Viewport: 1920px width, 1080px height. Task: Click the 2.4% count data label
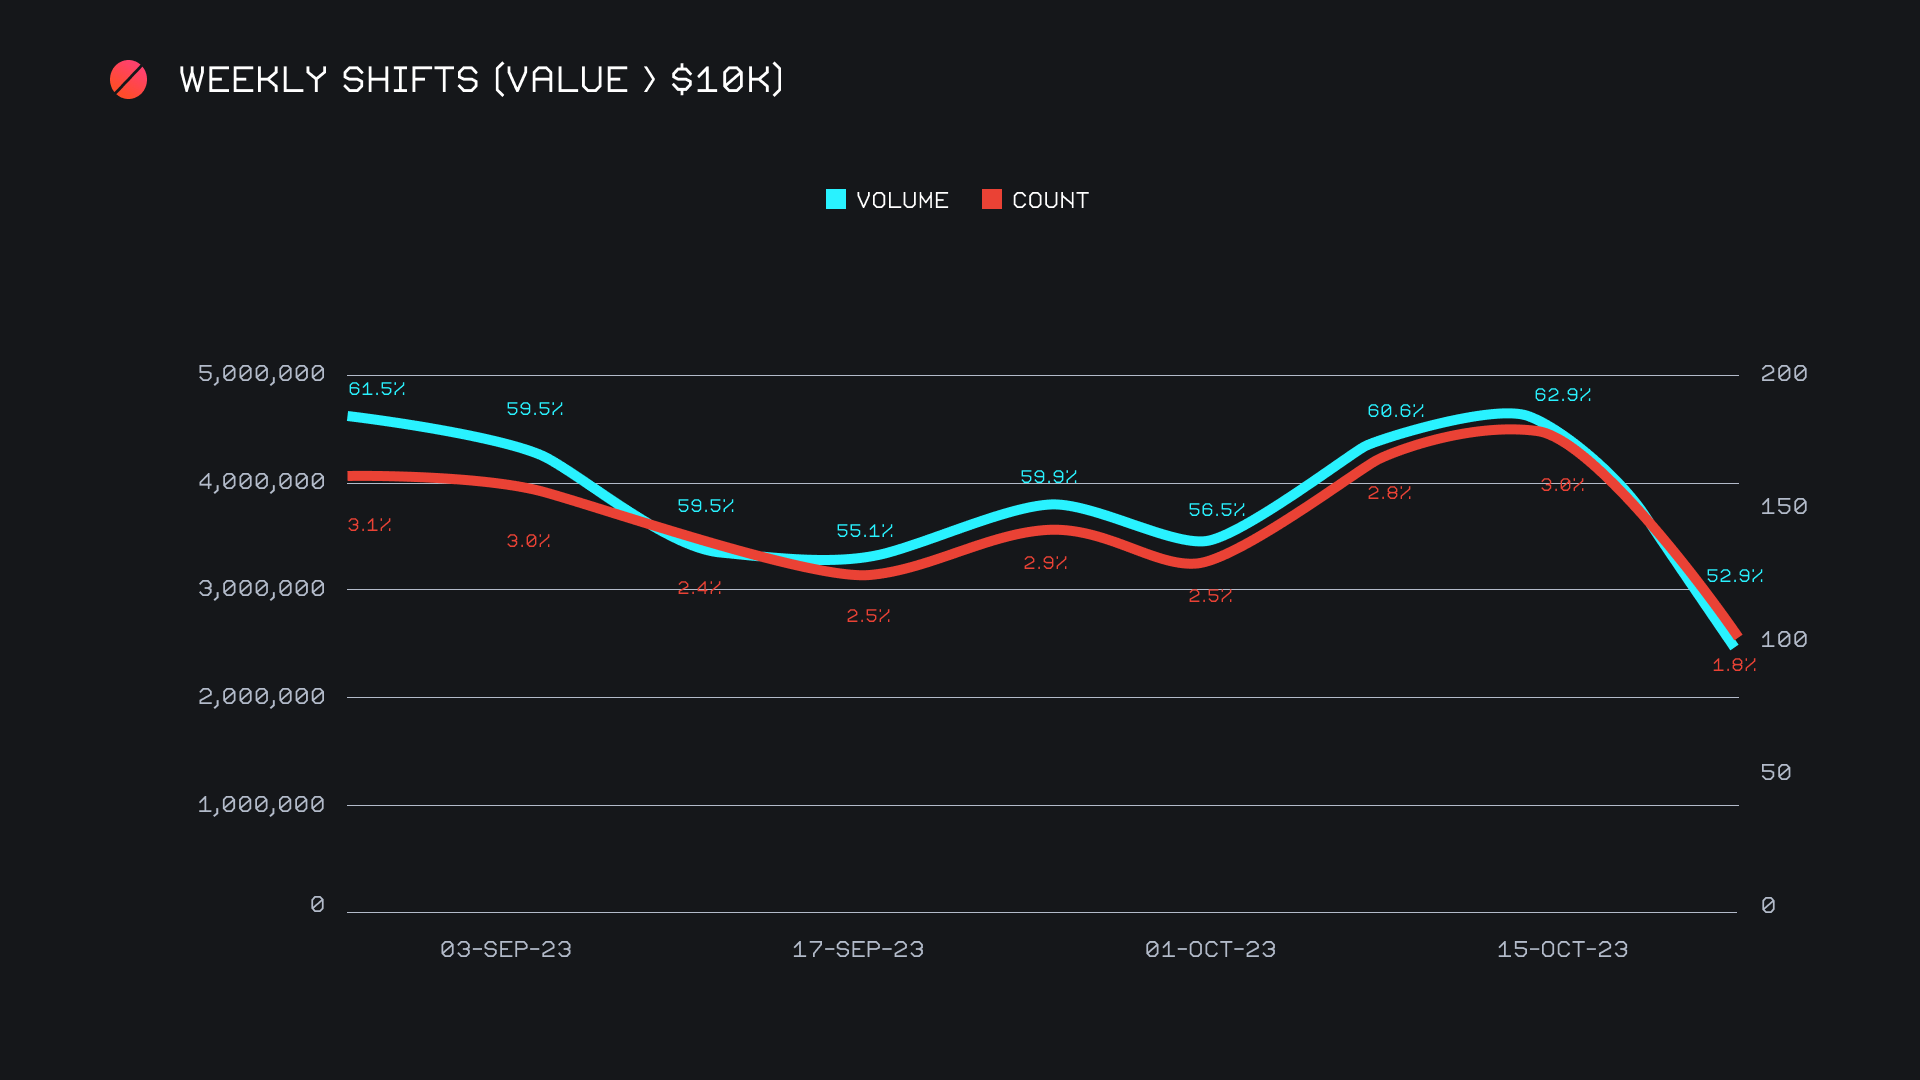pos(699,588)
